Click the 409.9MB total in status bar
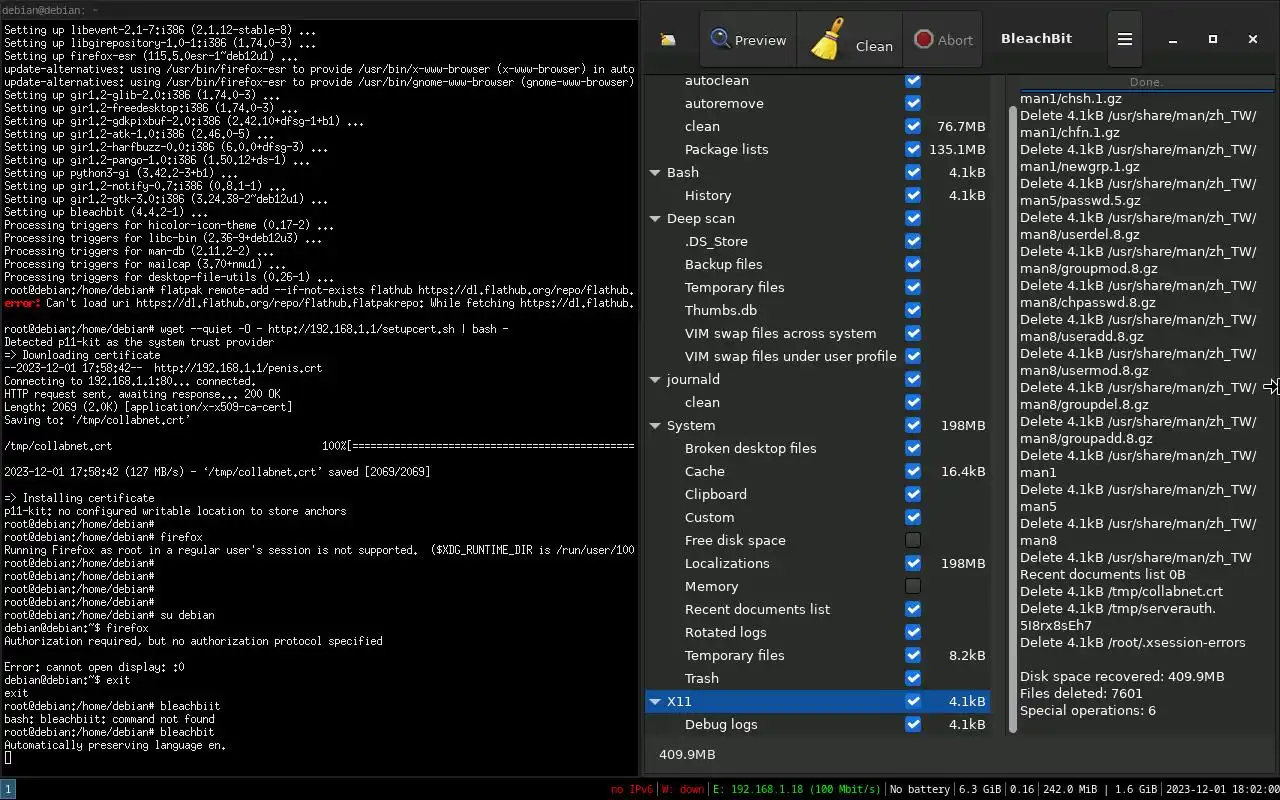 pos(687,754)
